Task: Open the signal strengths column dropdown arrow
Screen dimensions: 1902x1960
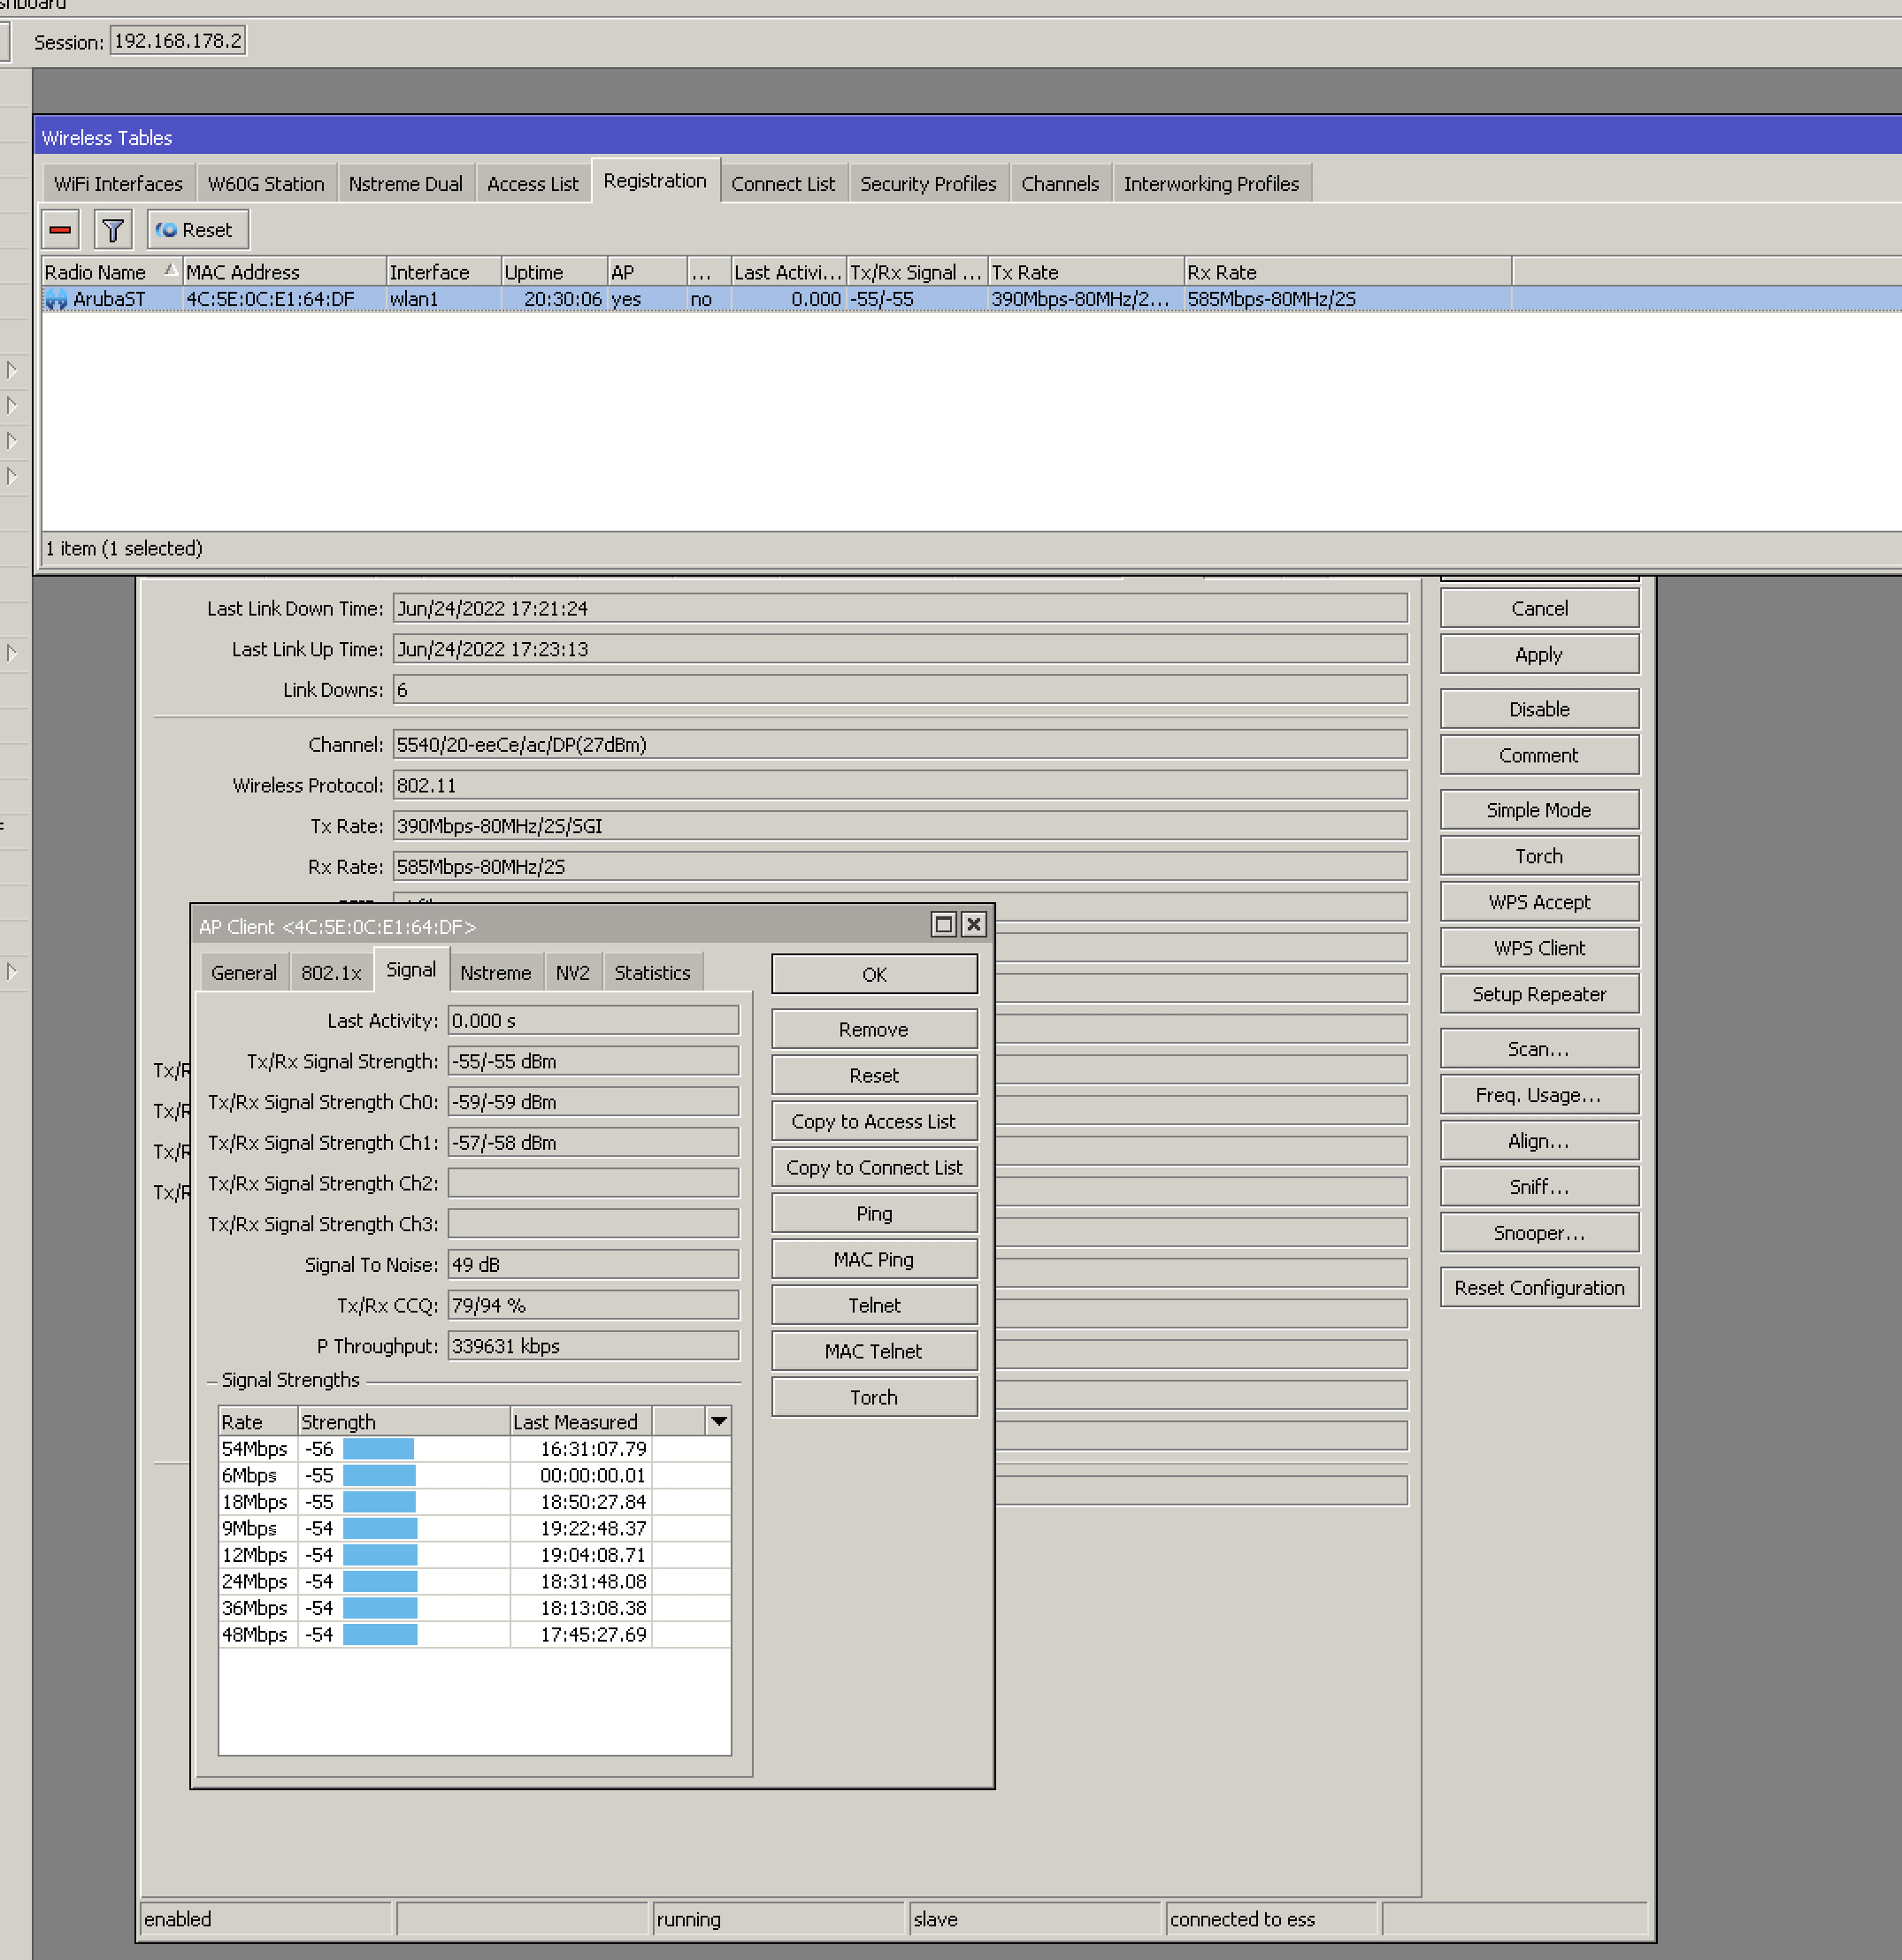Action: (x=718, y=1421)
